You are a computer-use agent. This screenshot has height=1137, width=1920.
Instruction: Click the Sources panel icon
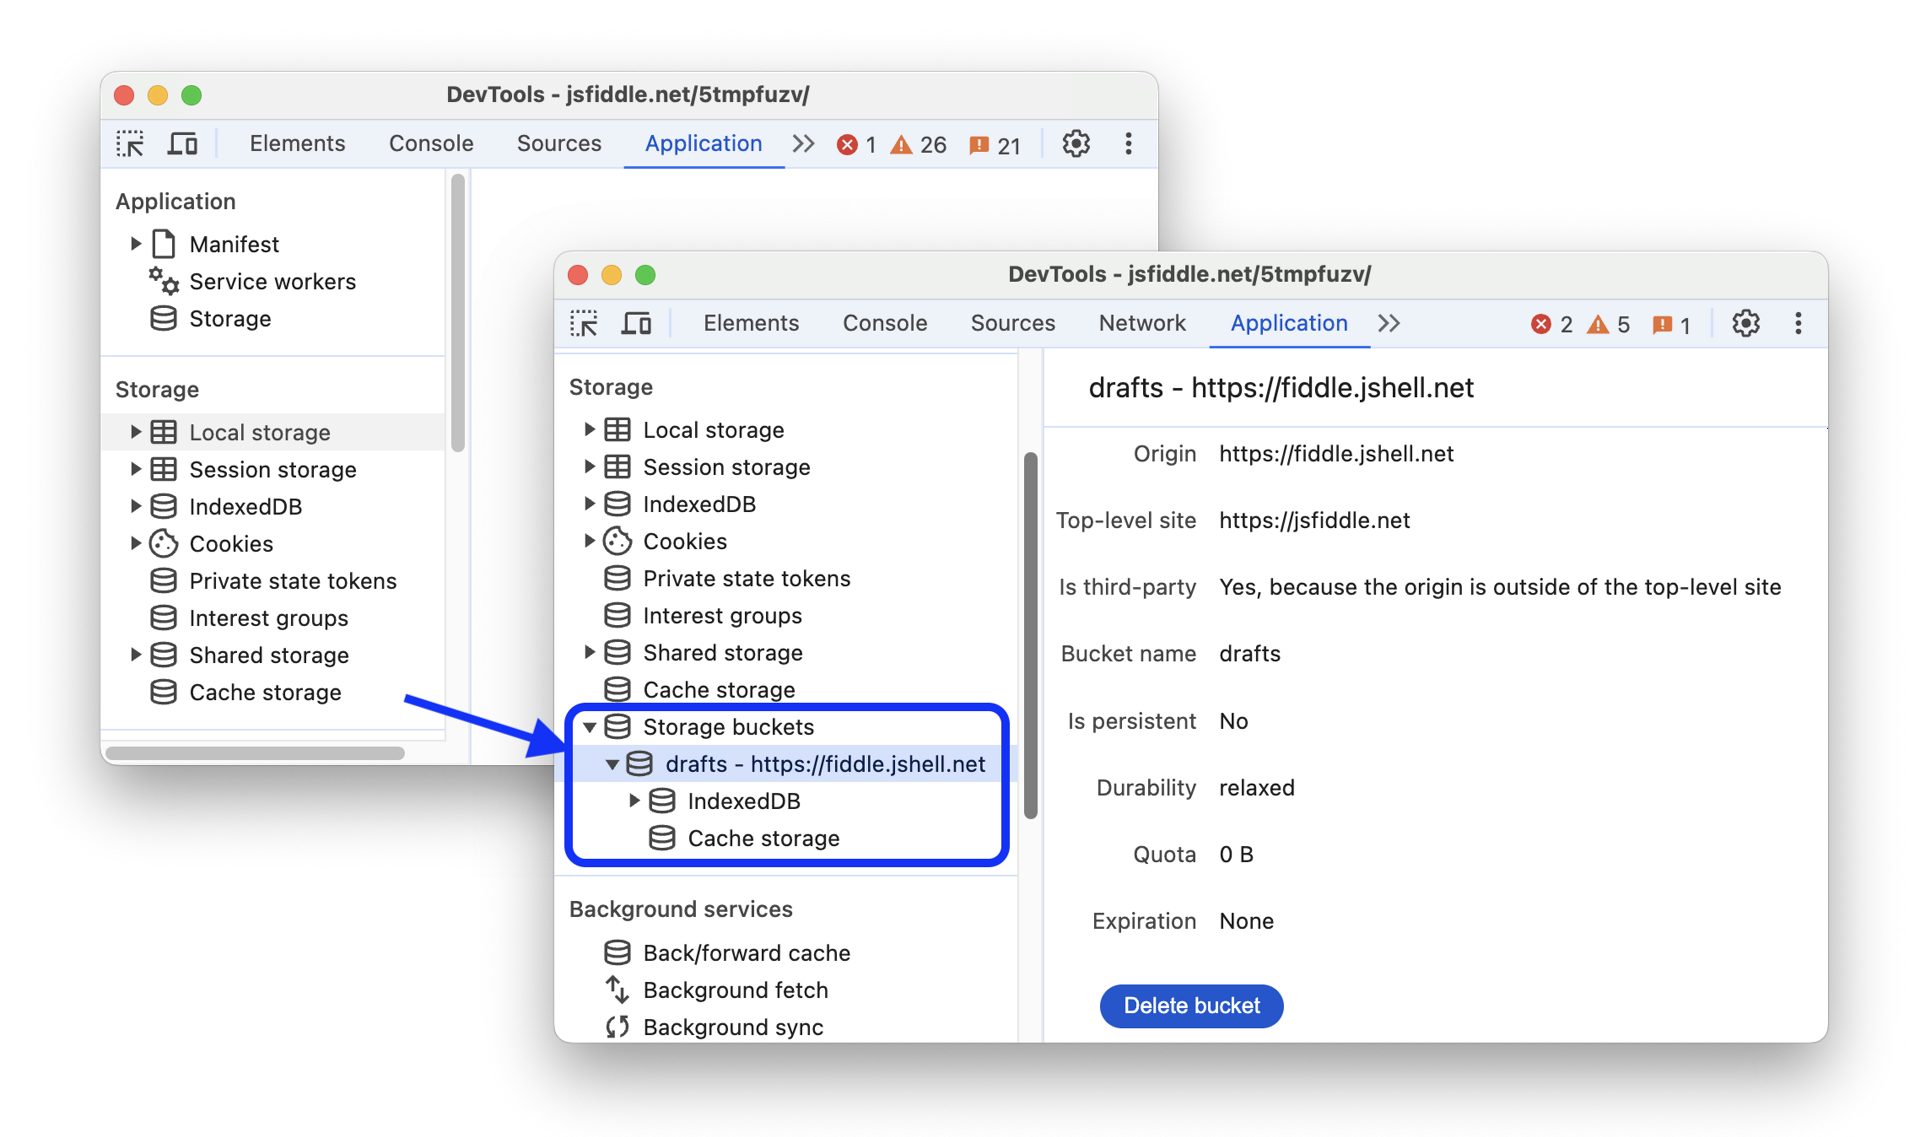1011,322
